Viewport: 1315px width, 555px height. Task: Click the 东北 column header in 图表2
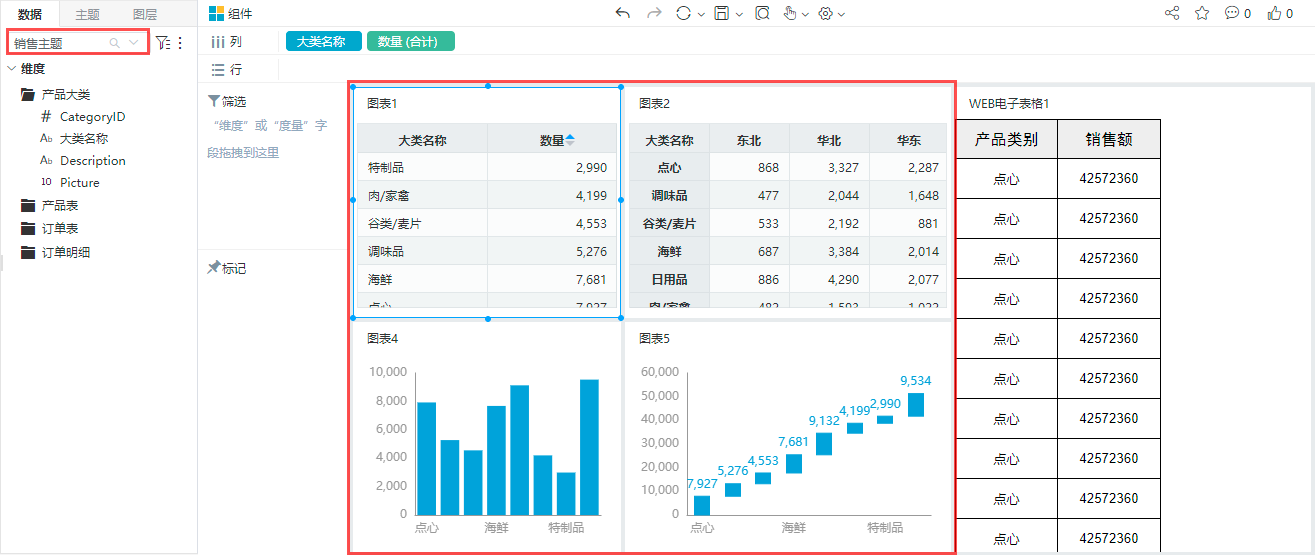tap(749, 141)
